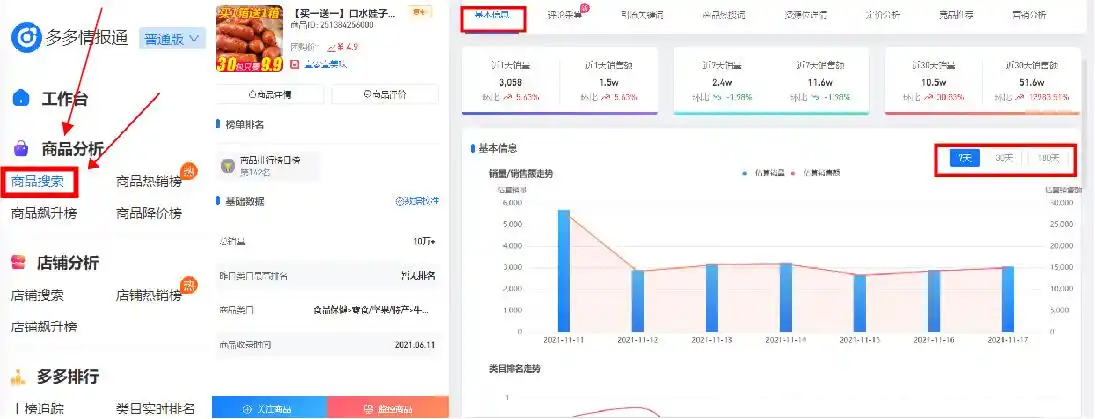Click the 类目排名走势 chart title

pos(514,367)
